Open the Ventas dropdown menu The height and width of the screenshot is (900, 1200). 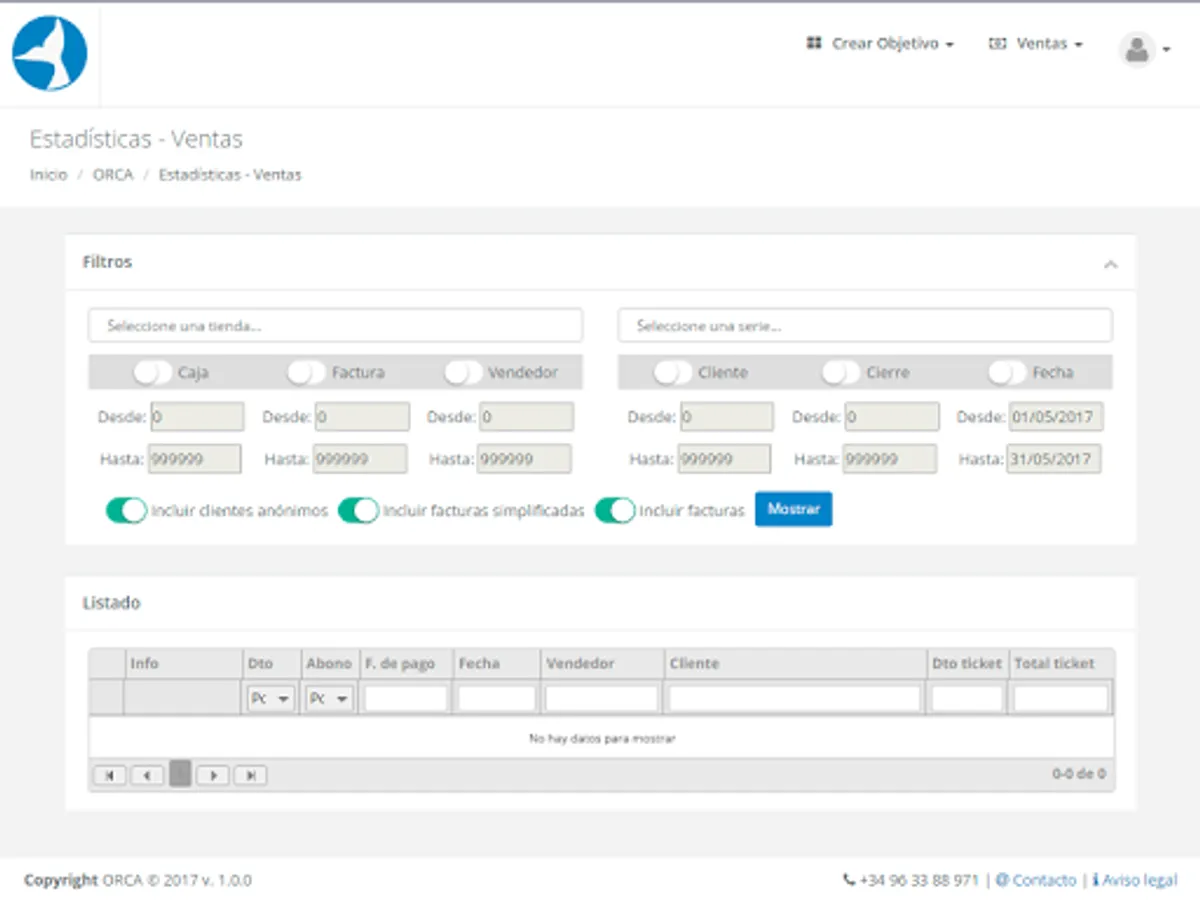coord(1036,45)
